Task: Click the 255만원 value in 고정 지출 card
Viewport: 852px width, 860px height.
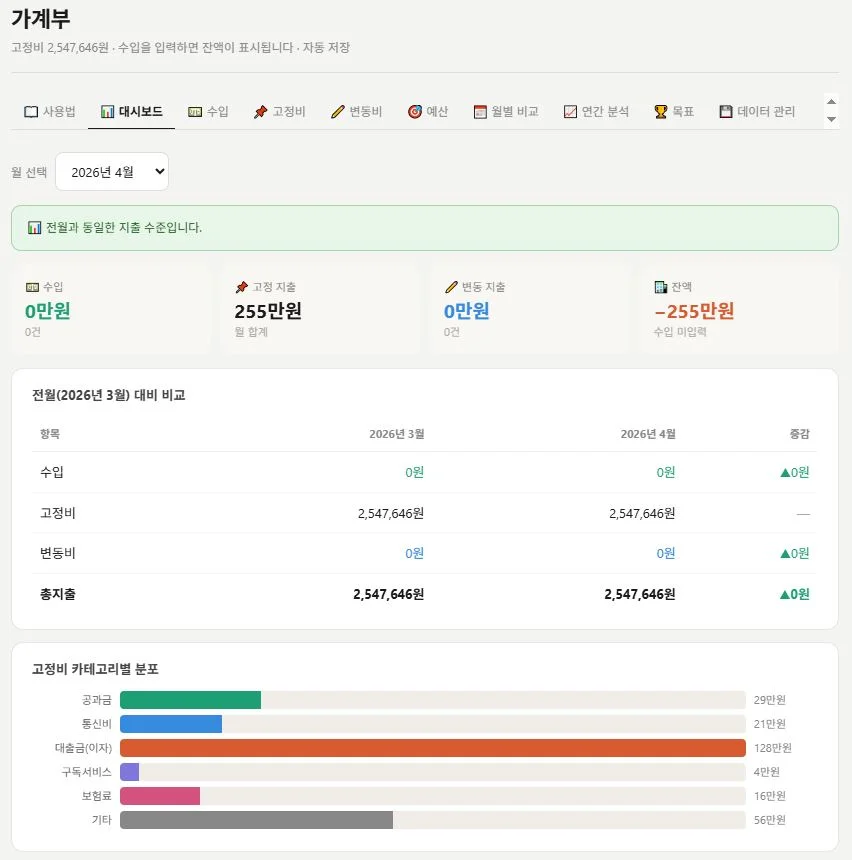Action: (x=268, y=311)
